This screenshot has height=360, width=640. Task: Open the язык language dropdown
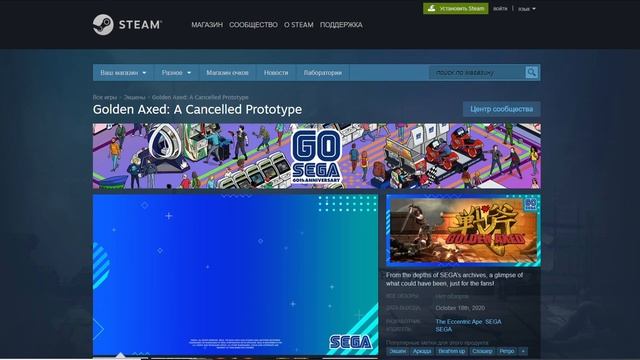pos(527,9)
